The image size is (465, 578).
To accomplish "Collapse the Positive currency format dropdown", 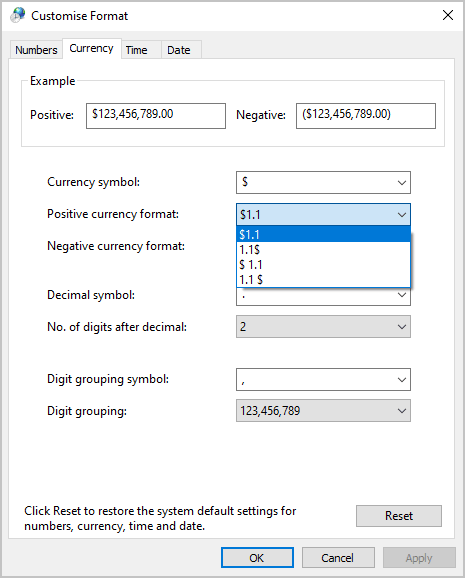I will [323, 214].
